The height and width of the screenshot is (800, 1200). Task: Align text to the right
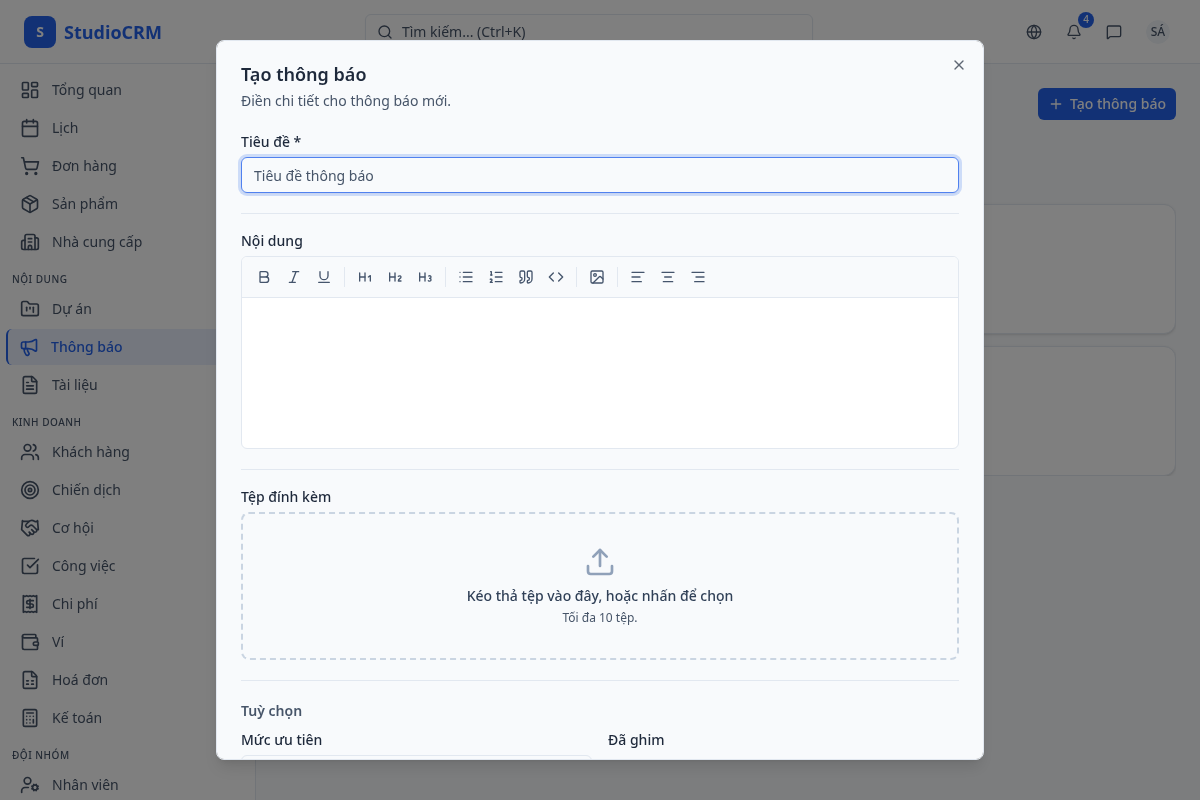pos(698,277)
